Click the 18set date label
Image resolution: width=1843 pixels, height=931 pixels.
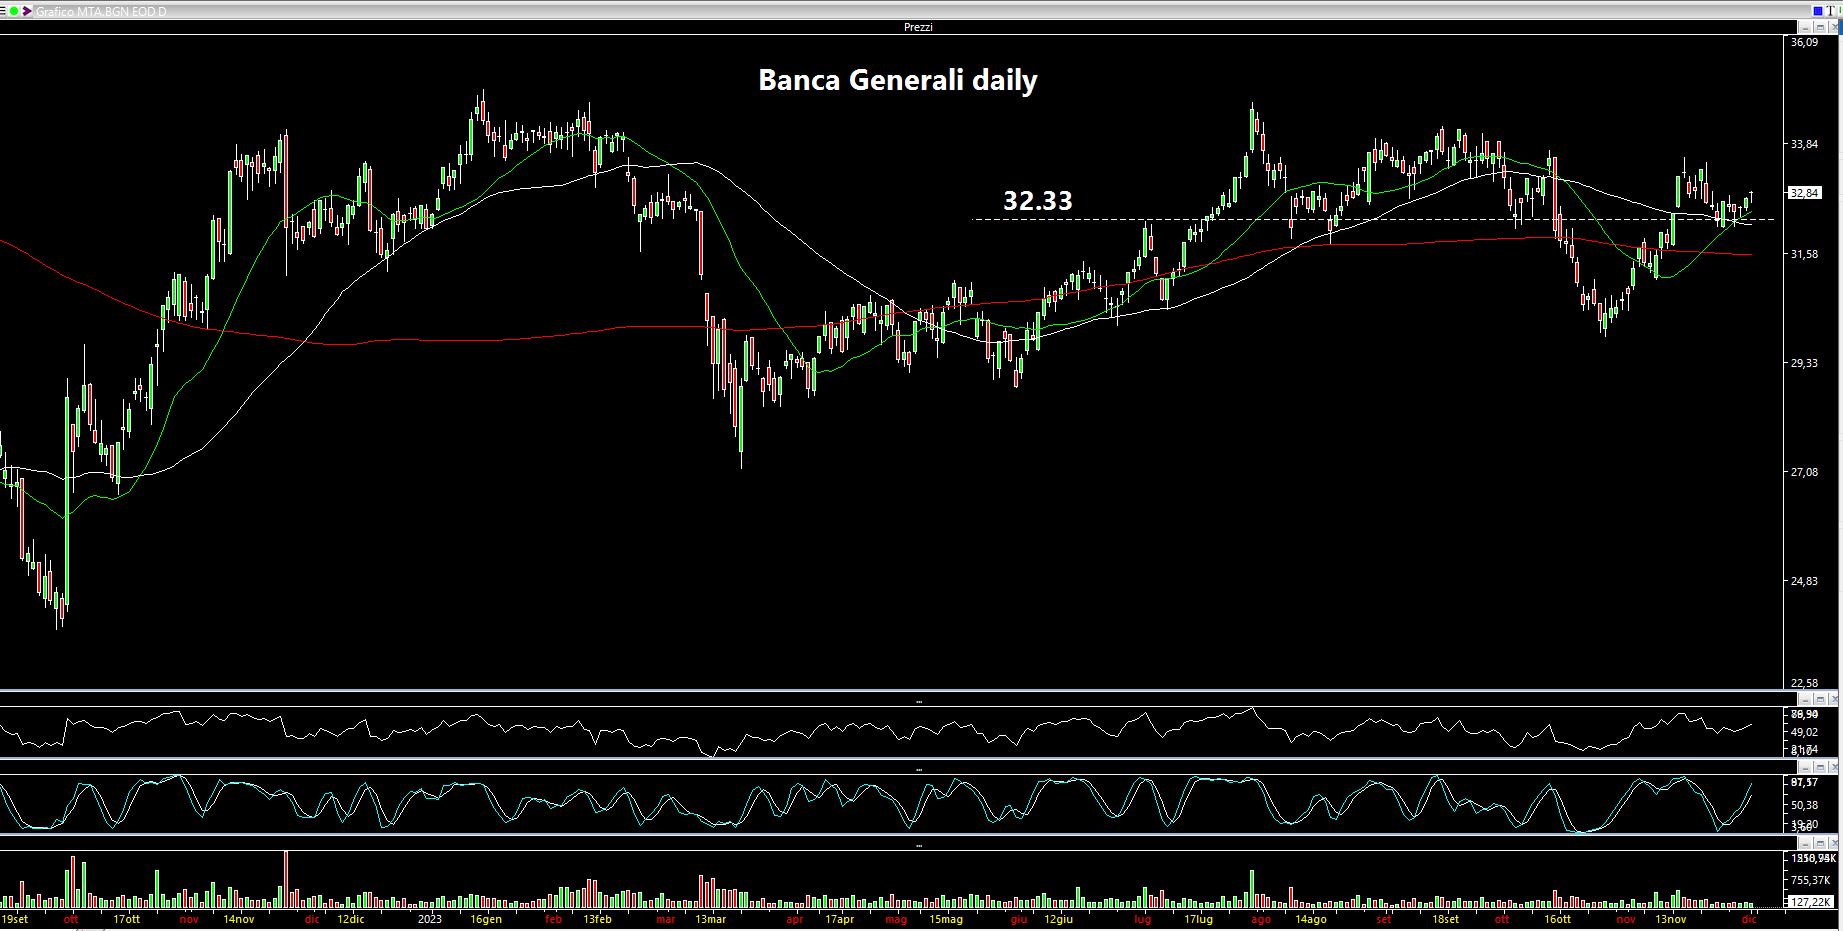tap(1446, 919)
